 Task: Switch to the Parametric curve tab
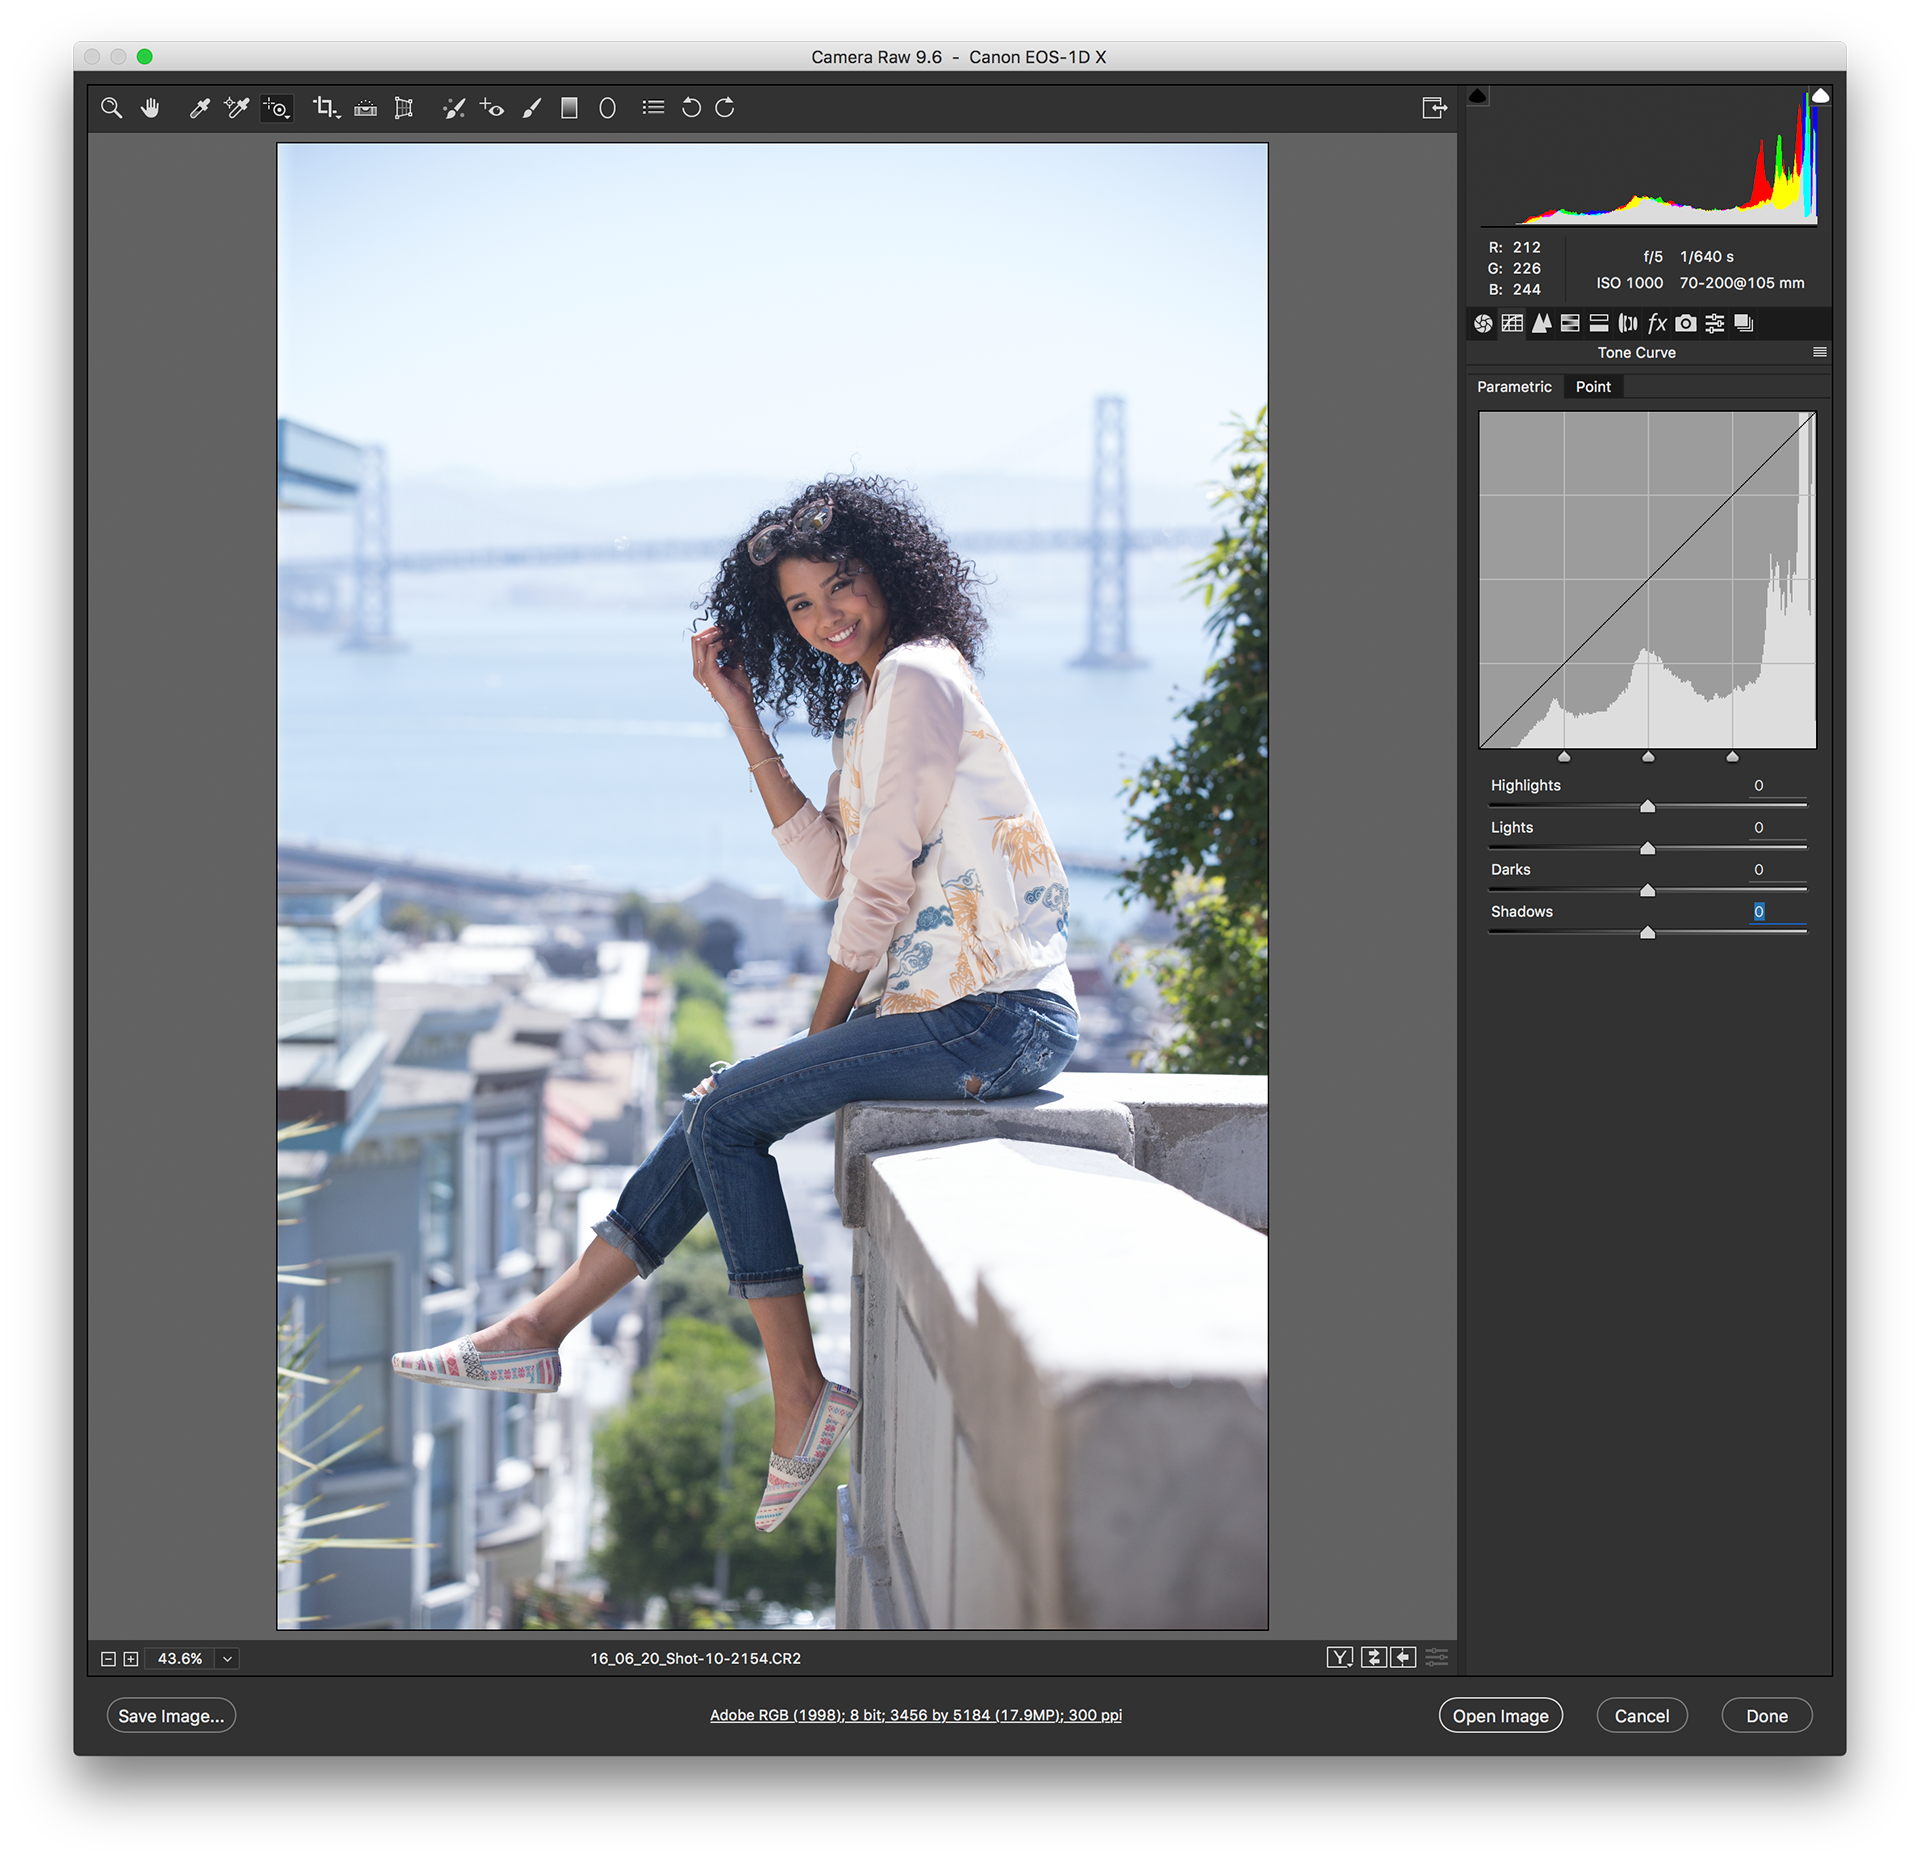coord(1514,387)
